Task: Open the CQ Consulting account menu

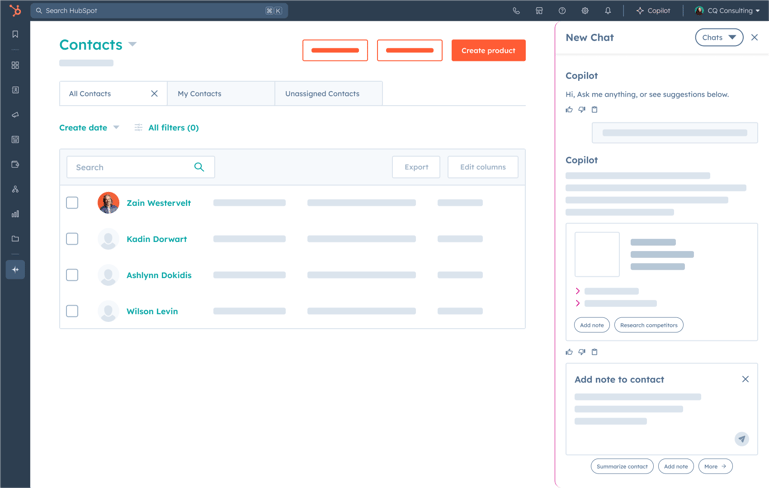Action: click(727, 10)
